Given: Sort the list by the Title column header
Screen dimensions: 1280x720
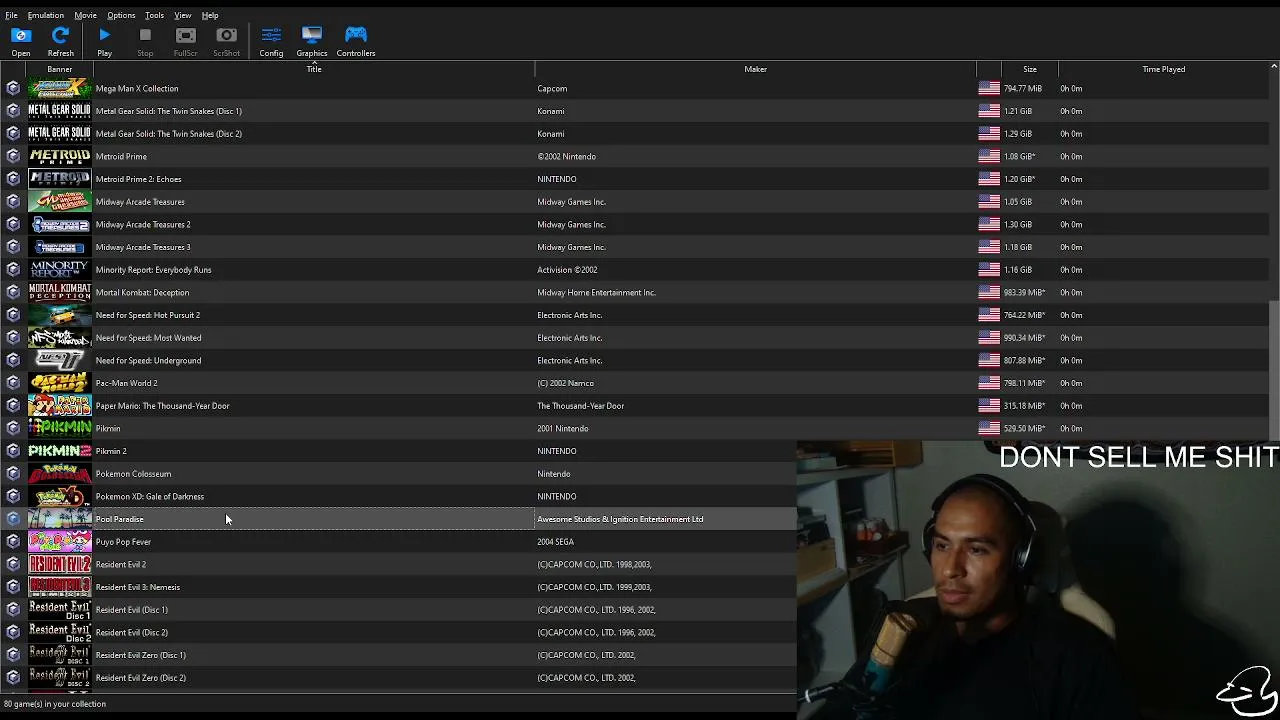Looking at the screenshot, I should click(x=314, y=69).
